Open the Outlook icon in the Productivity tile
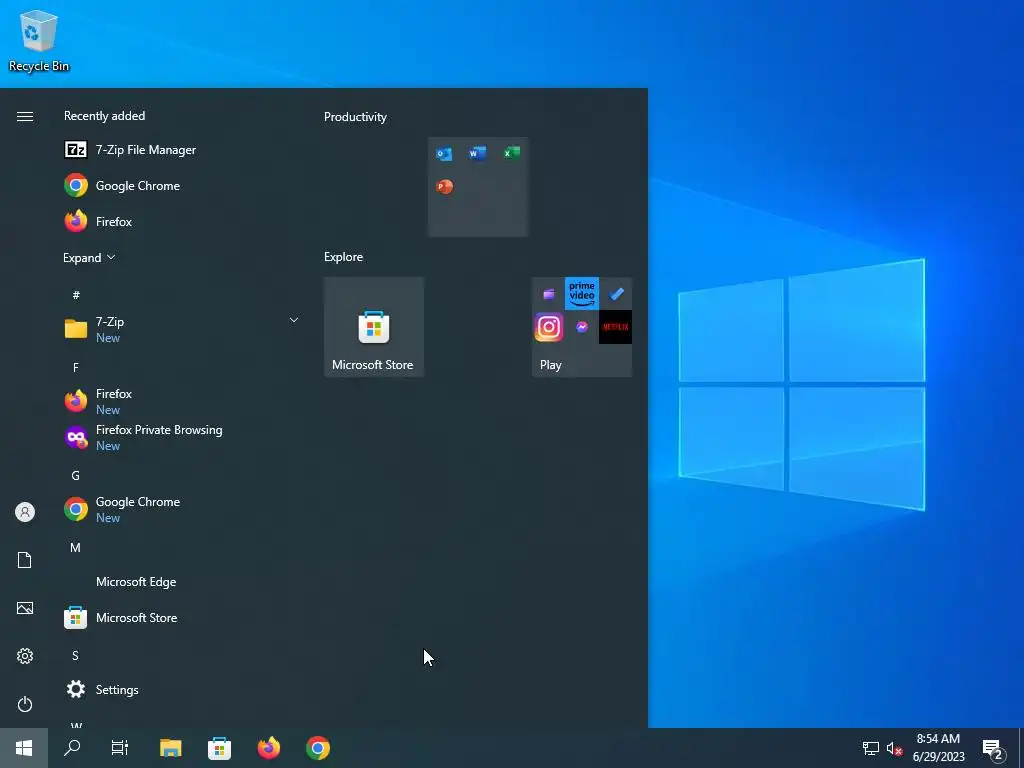 [x=444, y=153]
